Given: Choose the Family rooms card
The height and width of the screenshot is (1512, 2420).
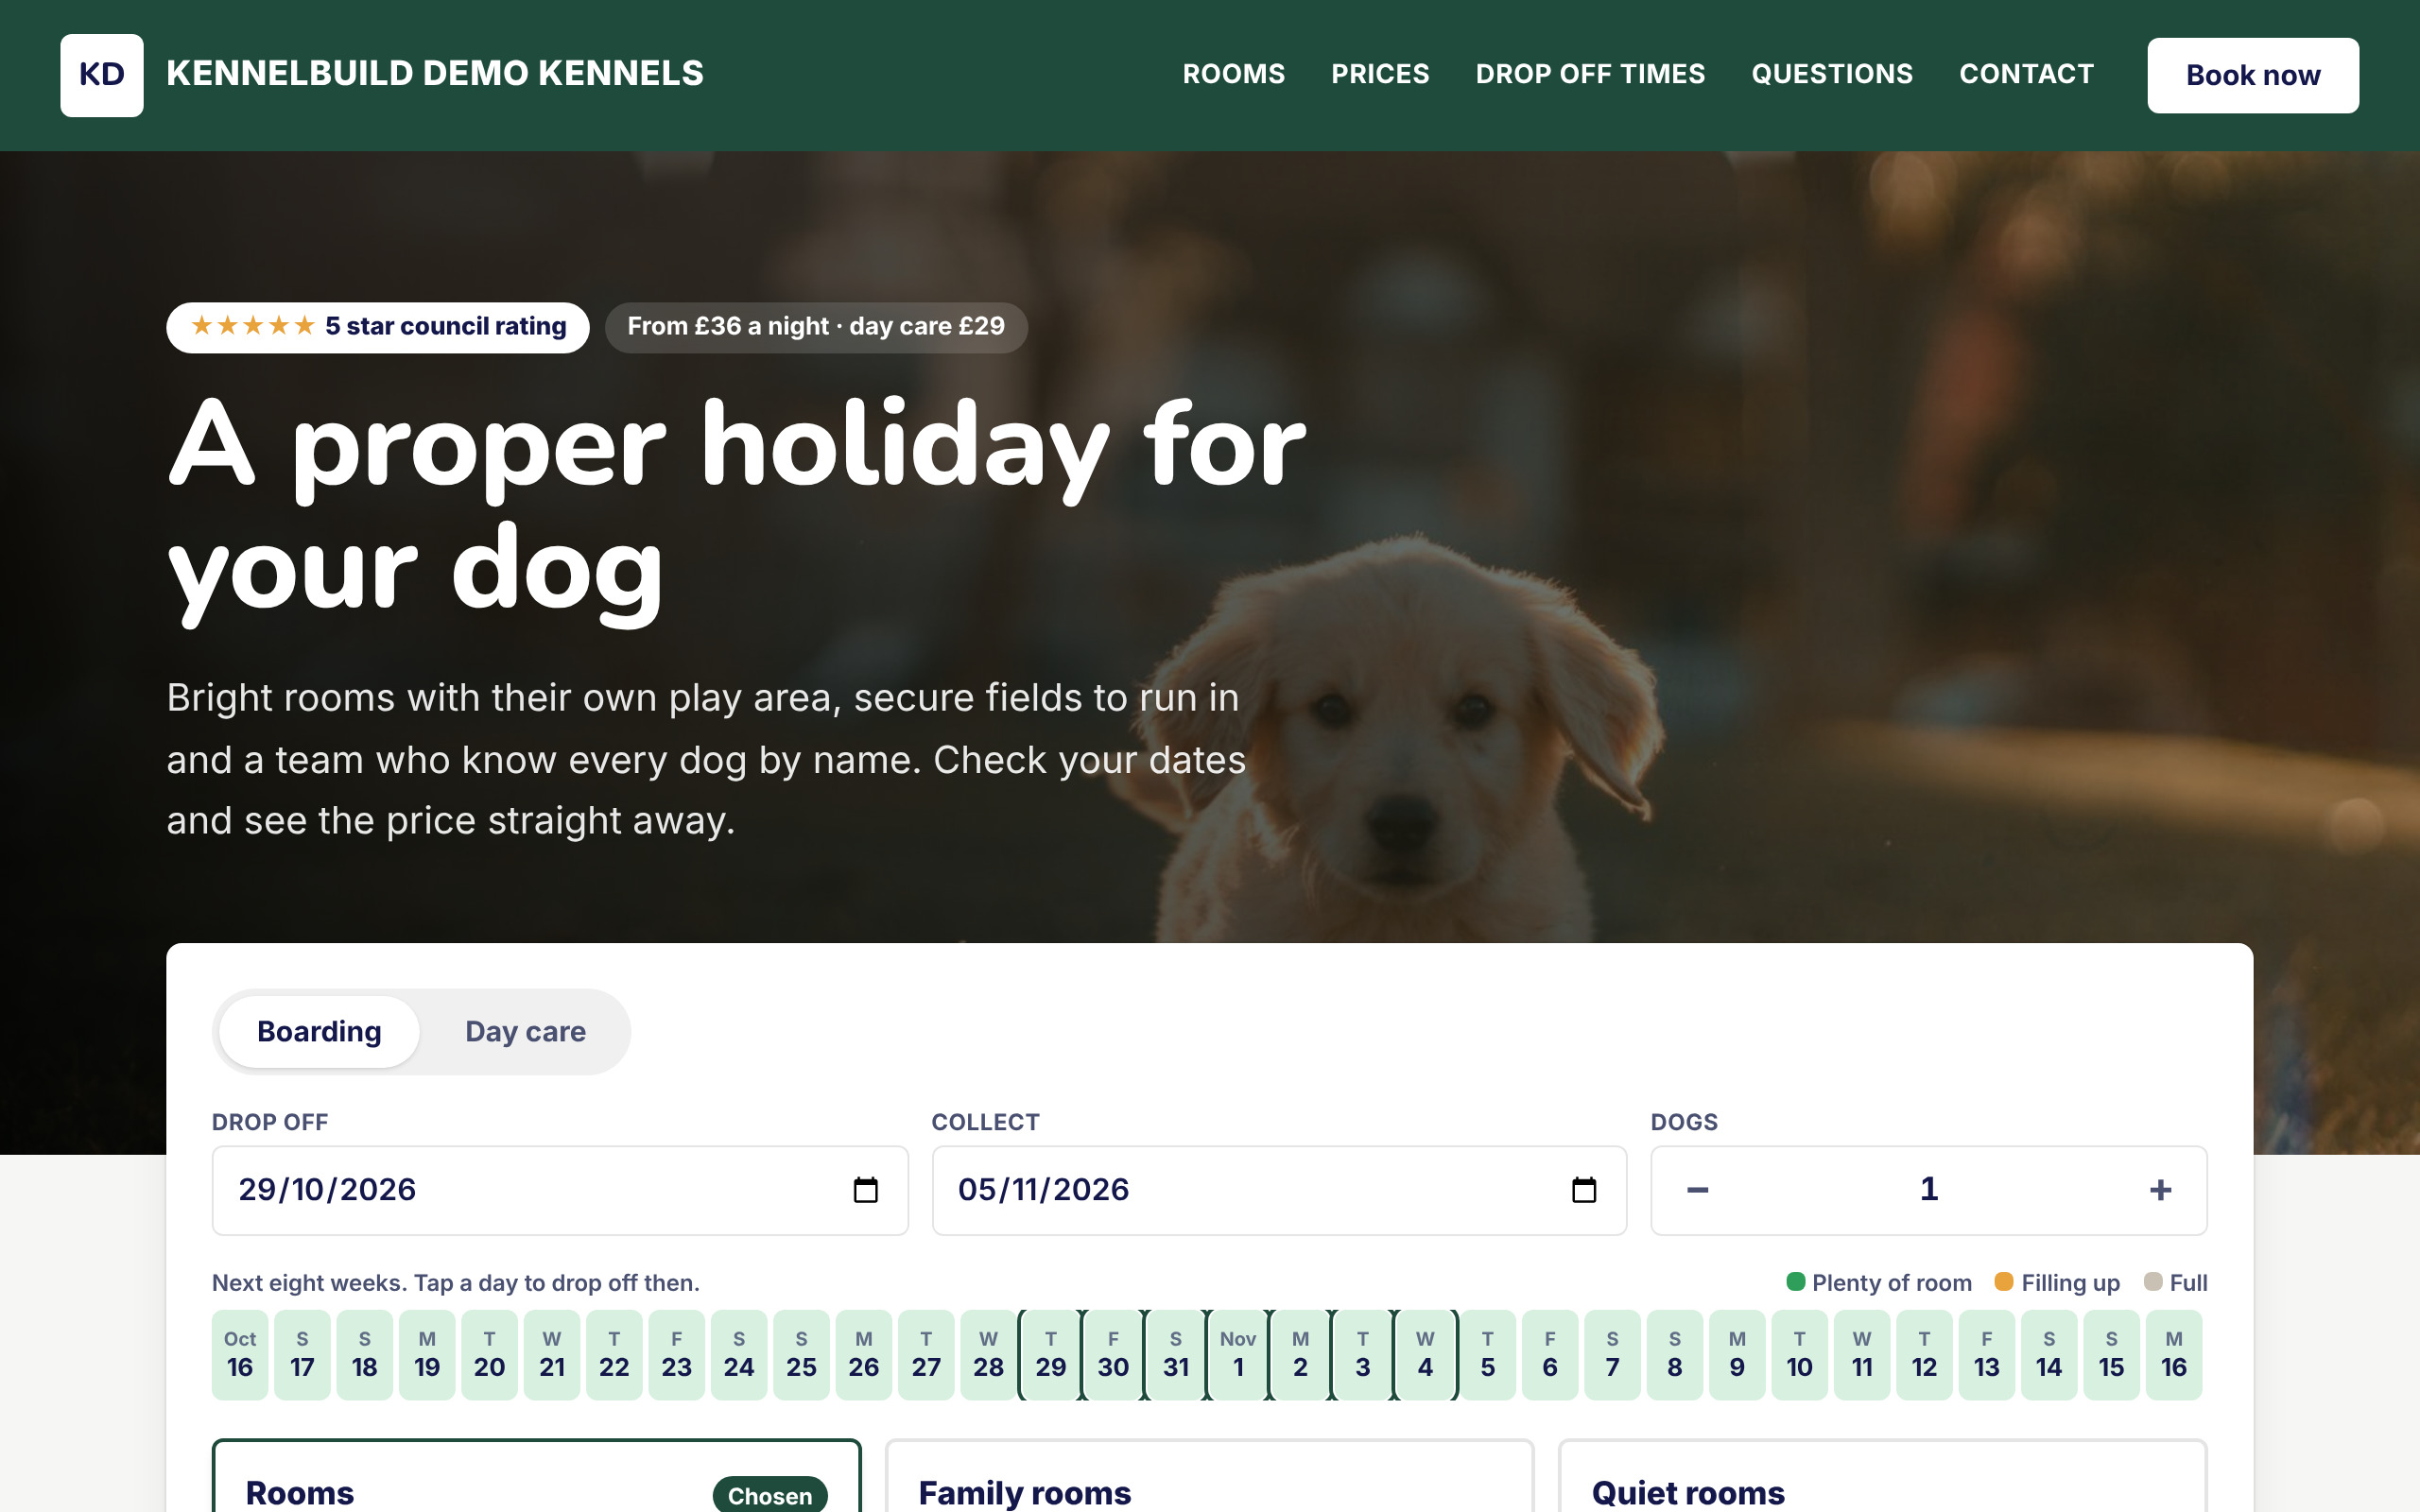Looking at the screenshot, I should click(x=1209, y=1476).
